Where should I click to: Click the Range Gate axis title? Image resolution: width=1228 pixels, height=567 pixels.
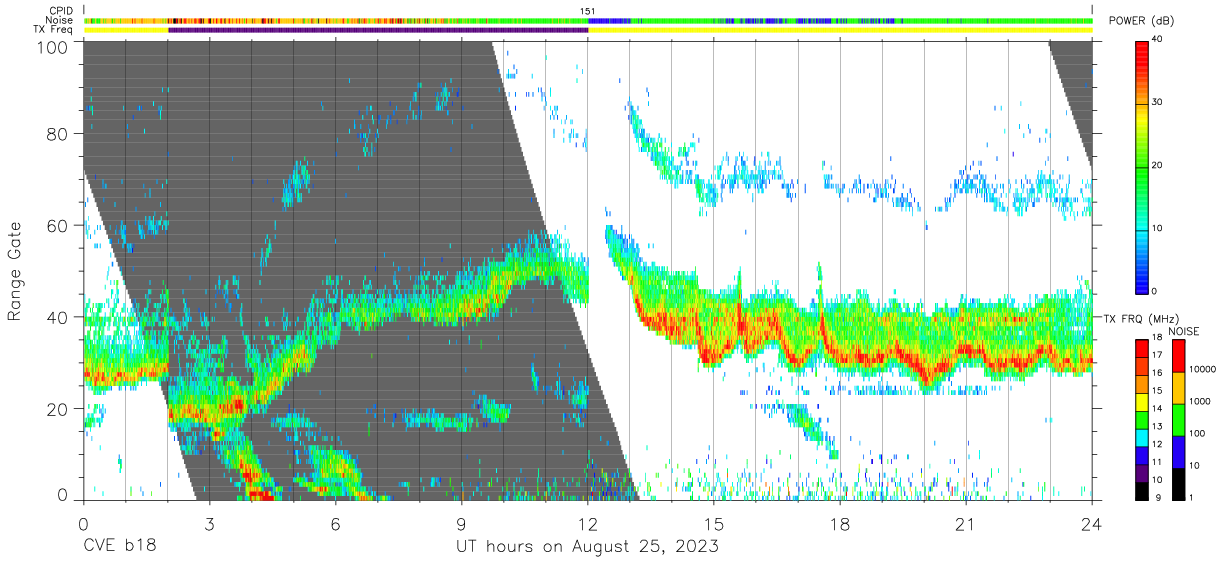coord(15,271)
